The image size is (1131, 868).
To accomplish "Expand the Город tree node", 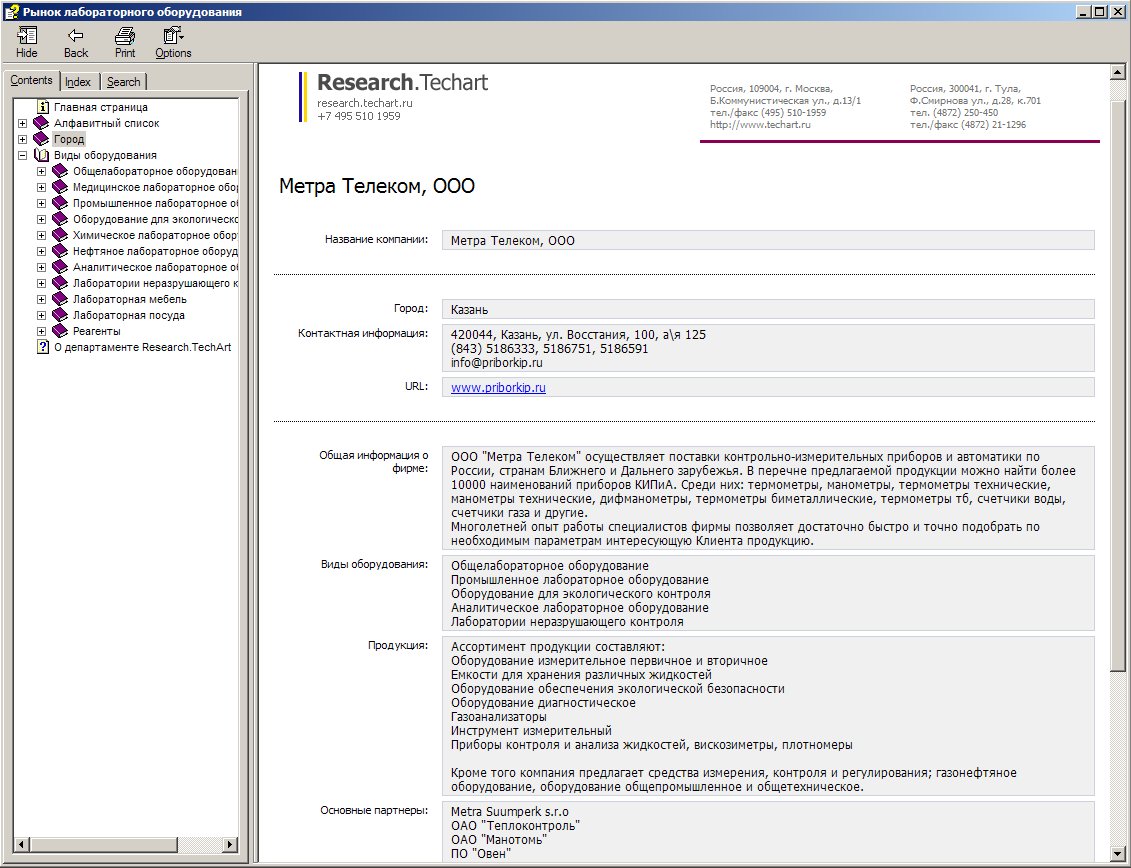I will pos(22,139).
